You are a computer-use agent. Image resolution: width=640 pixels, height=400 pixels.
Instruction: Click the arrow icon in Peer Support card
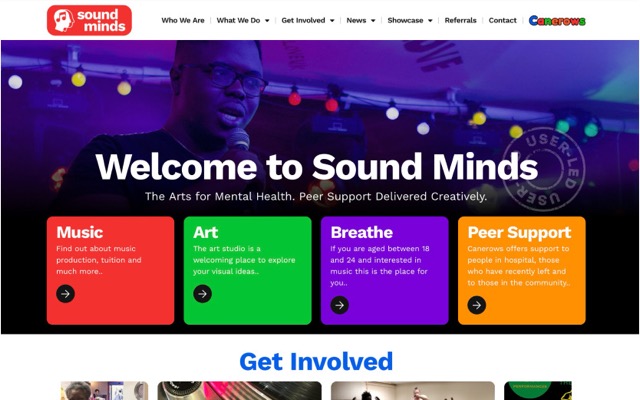[477, 305]
